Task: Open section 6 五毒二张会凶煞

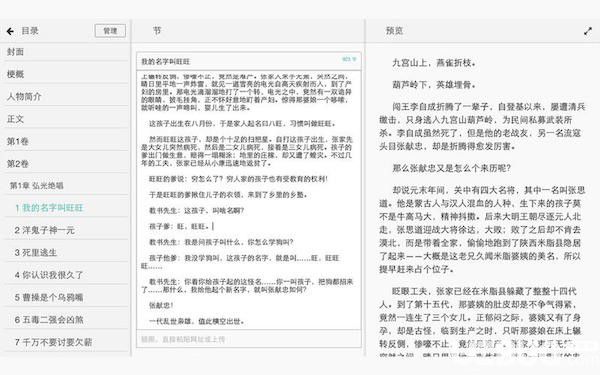Action: 67,320
